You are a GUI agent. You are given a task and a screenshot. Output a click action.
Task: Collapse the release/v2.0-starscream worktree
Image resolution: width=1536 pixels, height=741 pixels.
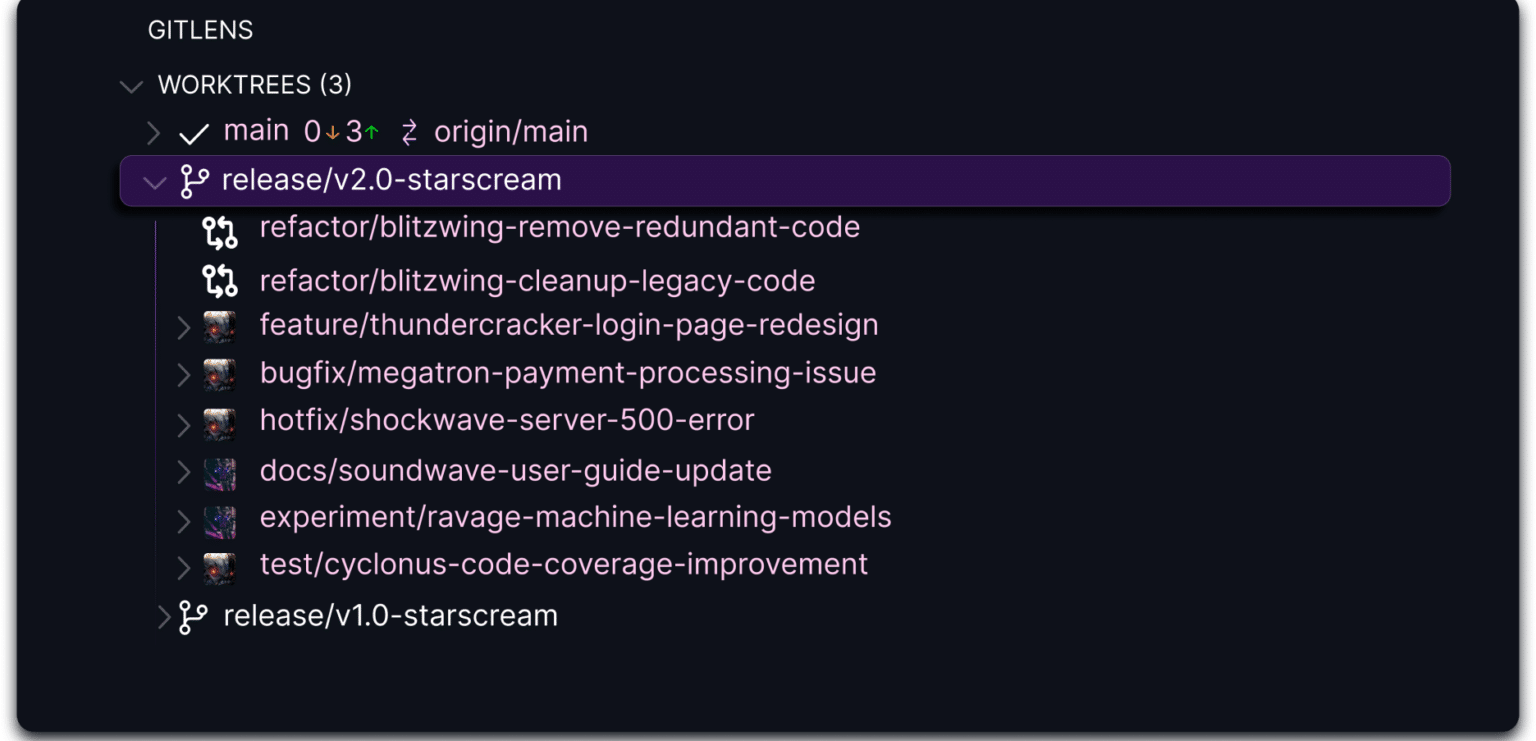click(x=155, y=182)
